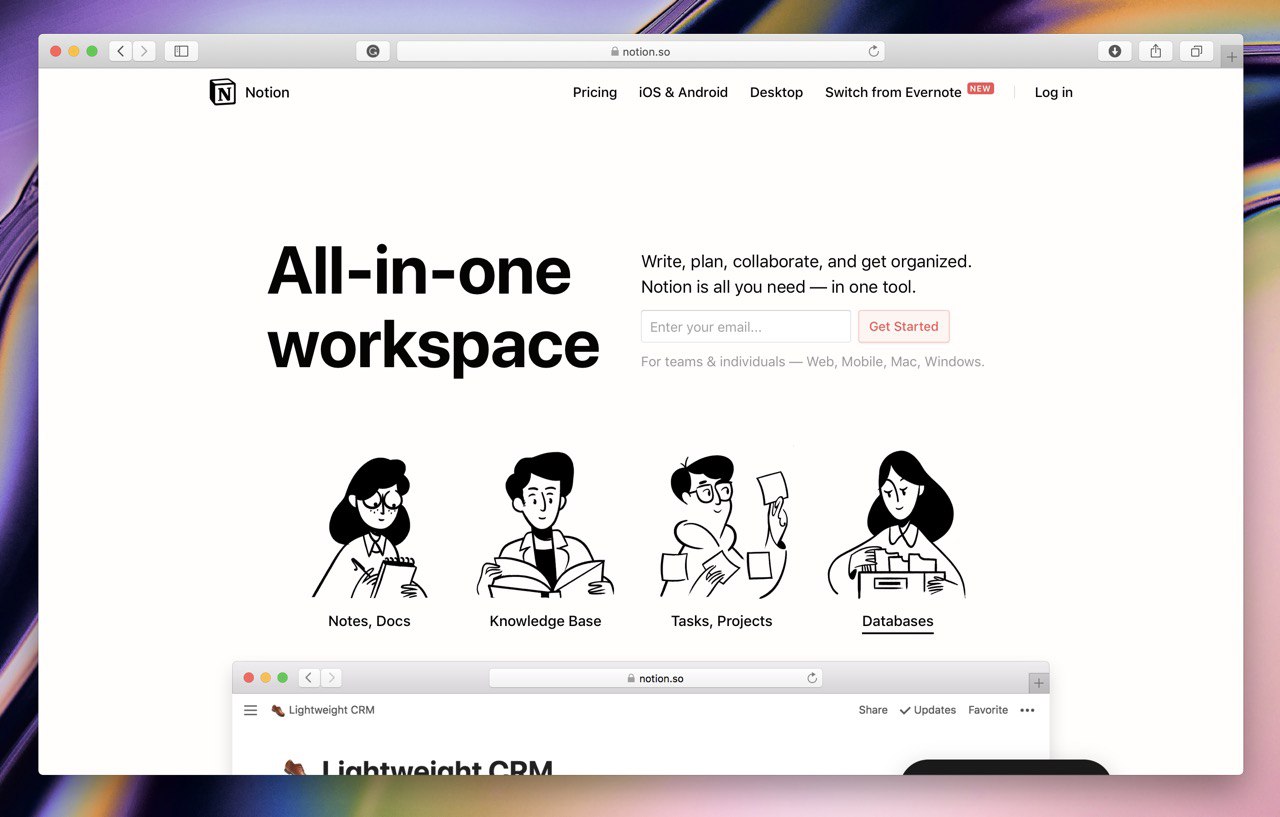The height and width of the screenshot is (817, 1280).
Task: Click the large Lightweight CRM heading
Action: [437, 768]
